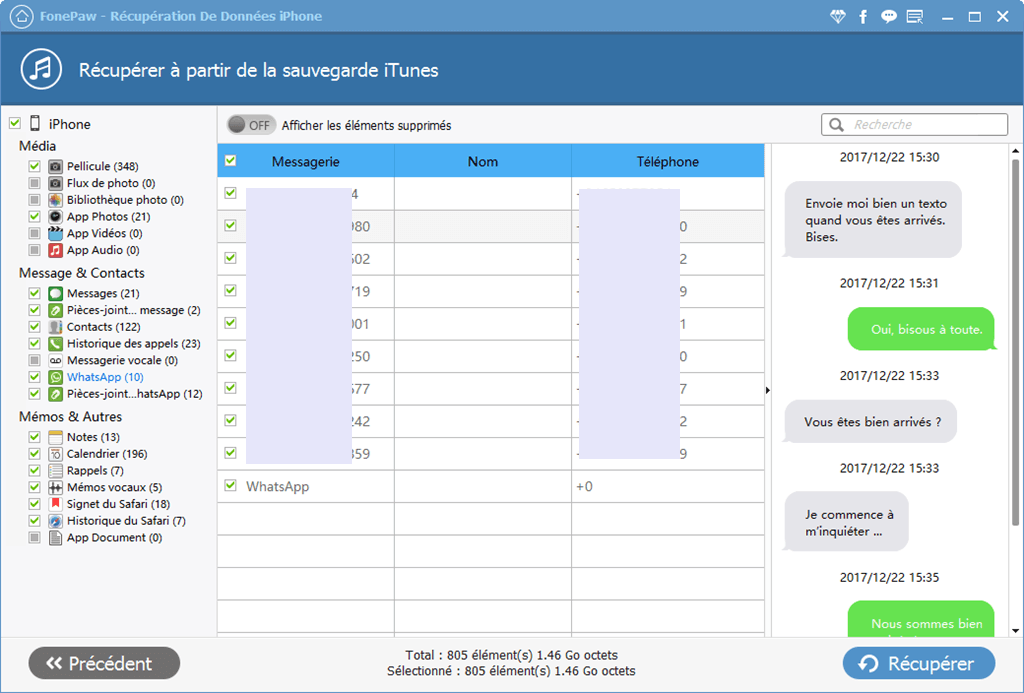Image resolution: width=1024 pixels, height=693 pixels.
Task: Click the iPhone device icon
Action: click(x=35, y=123)
